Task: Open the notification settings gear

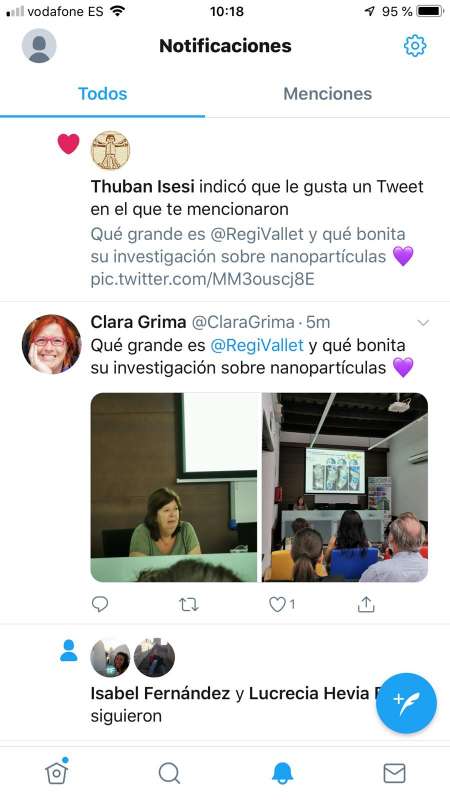Action: click(415, 46)
